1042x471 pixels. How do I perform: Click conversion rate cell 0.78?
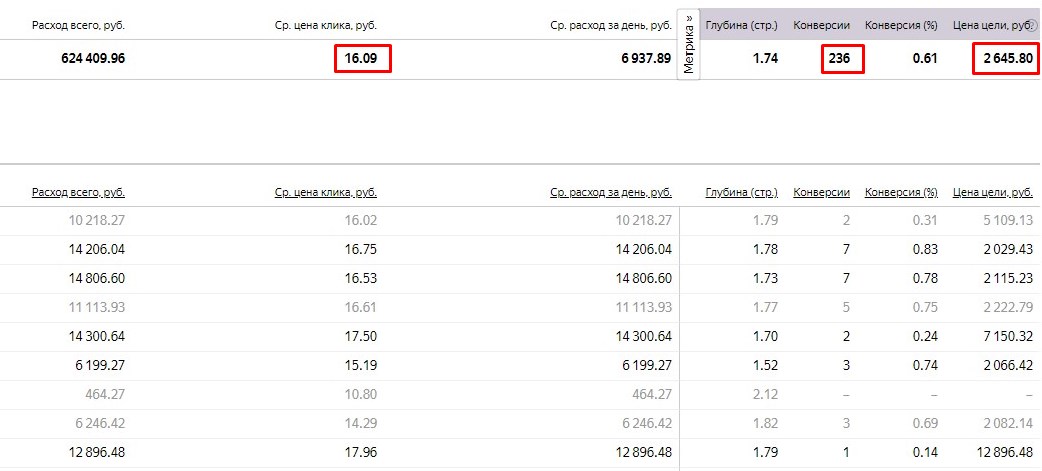point(926,279)
